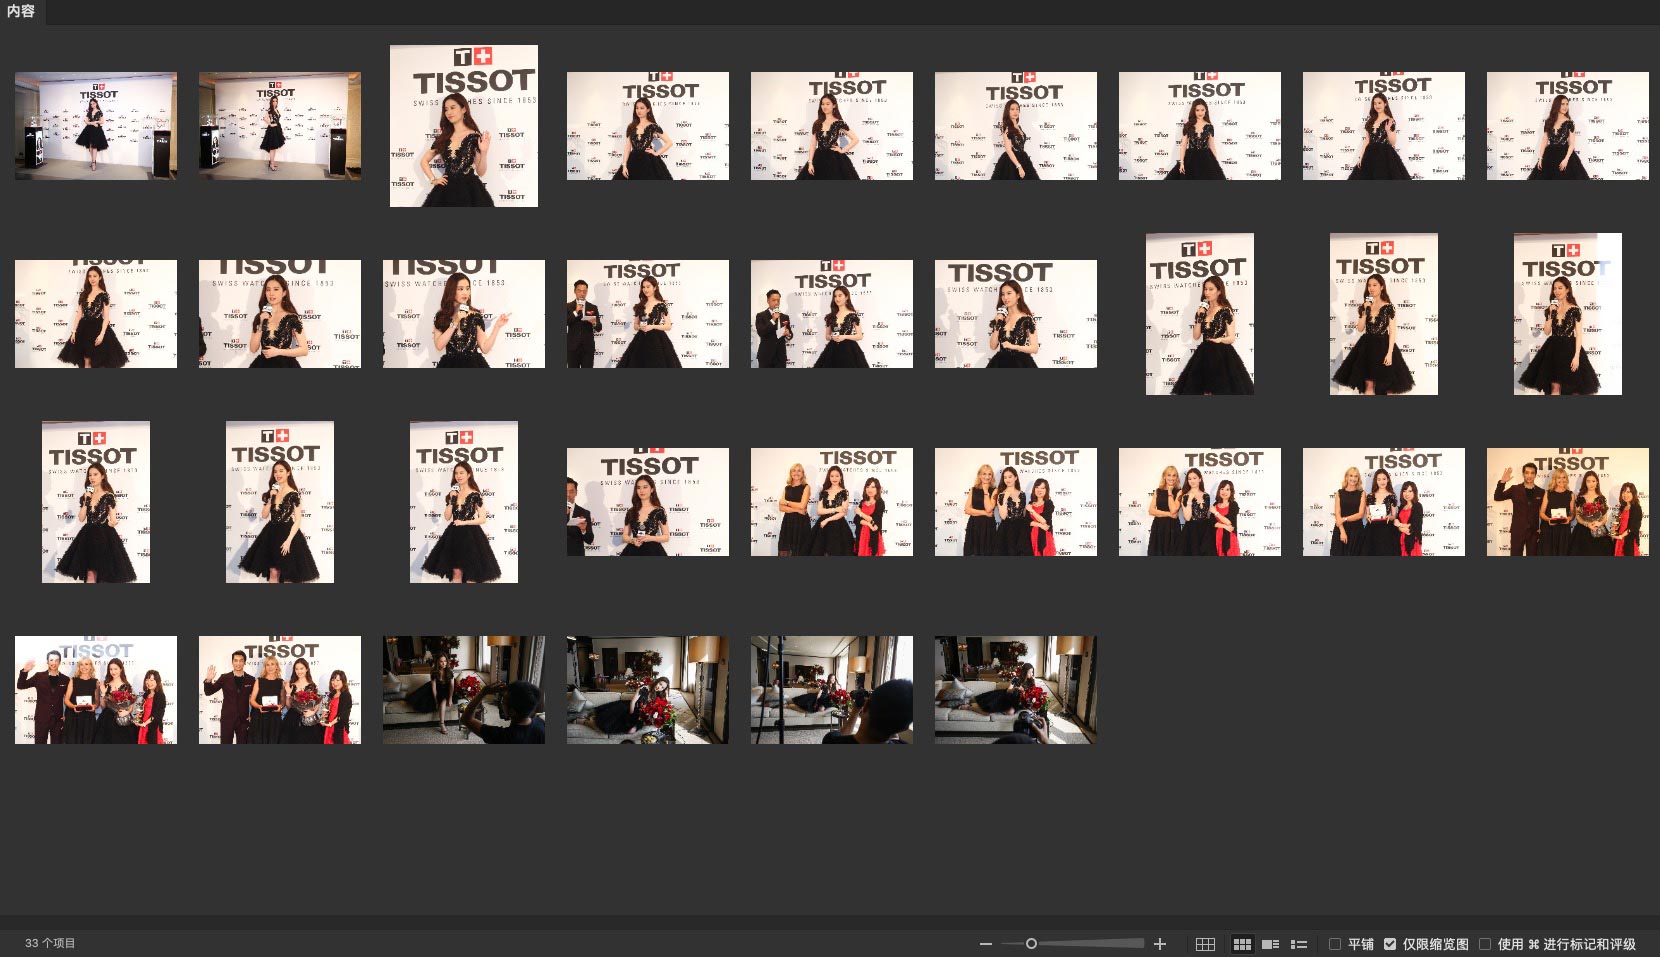Select the large portrait TISSOT thumbnail in the top row
Viewport: 1660px width, 957px height.
click(x=464, y=126)
